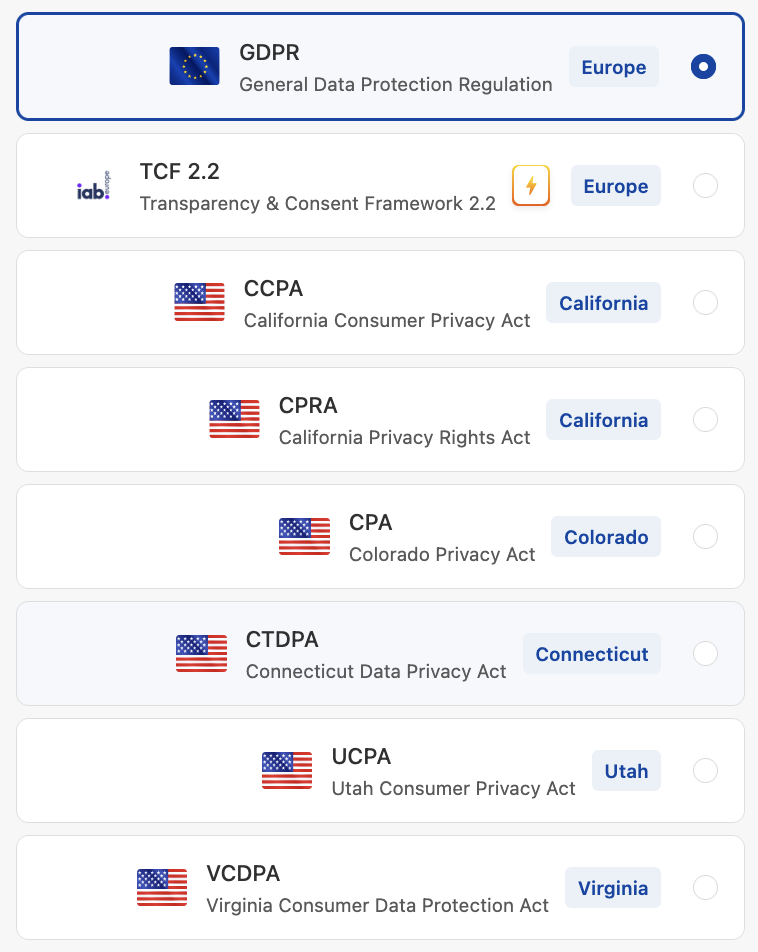
Task: Click the US flag beside CPA
Action: click(304, 536)
